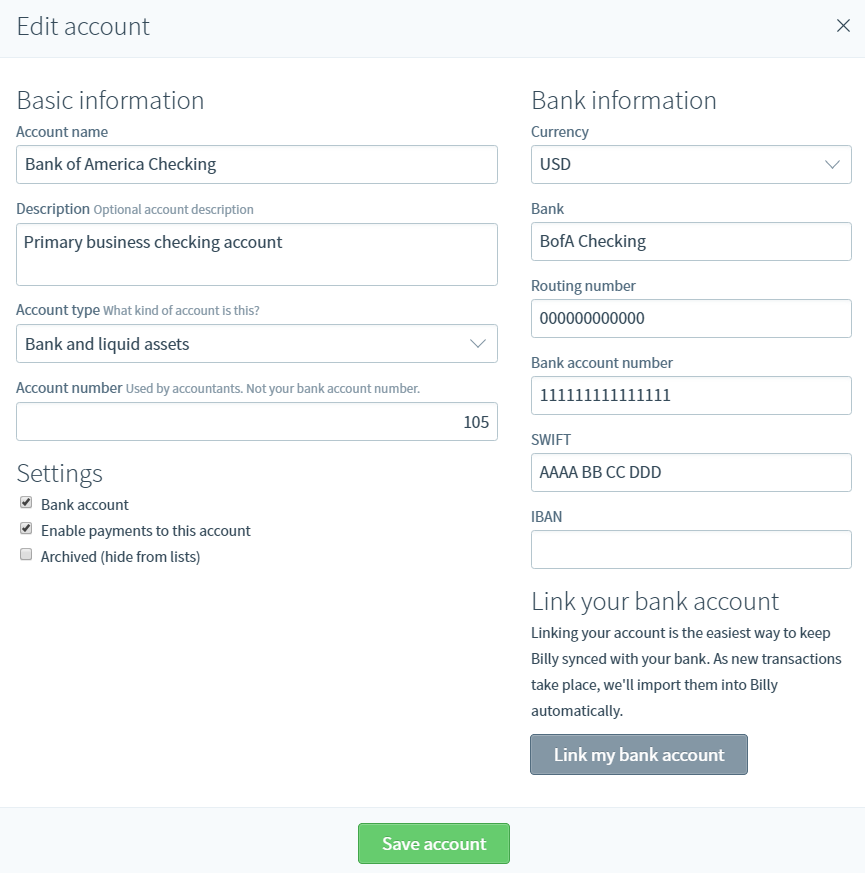Click the Archived (hide from lists) label
The width and height of the screenshot is (865, 873).
(120, 557)
